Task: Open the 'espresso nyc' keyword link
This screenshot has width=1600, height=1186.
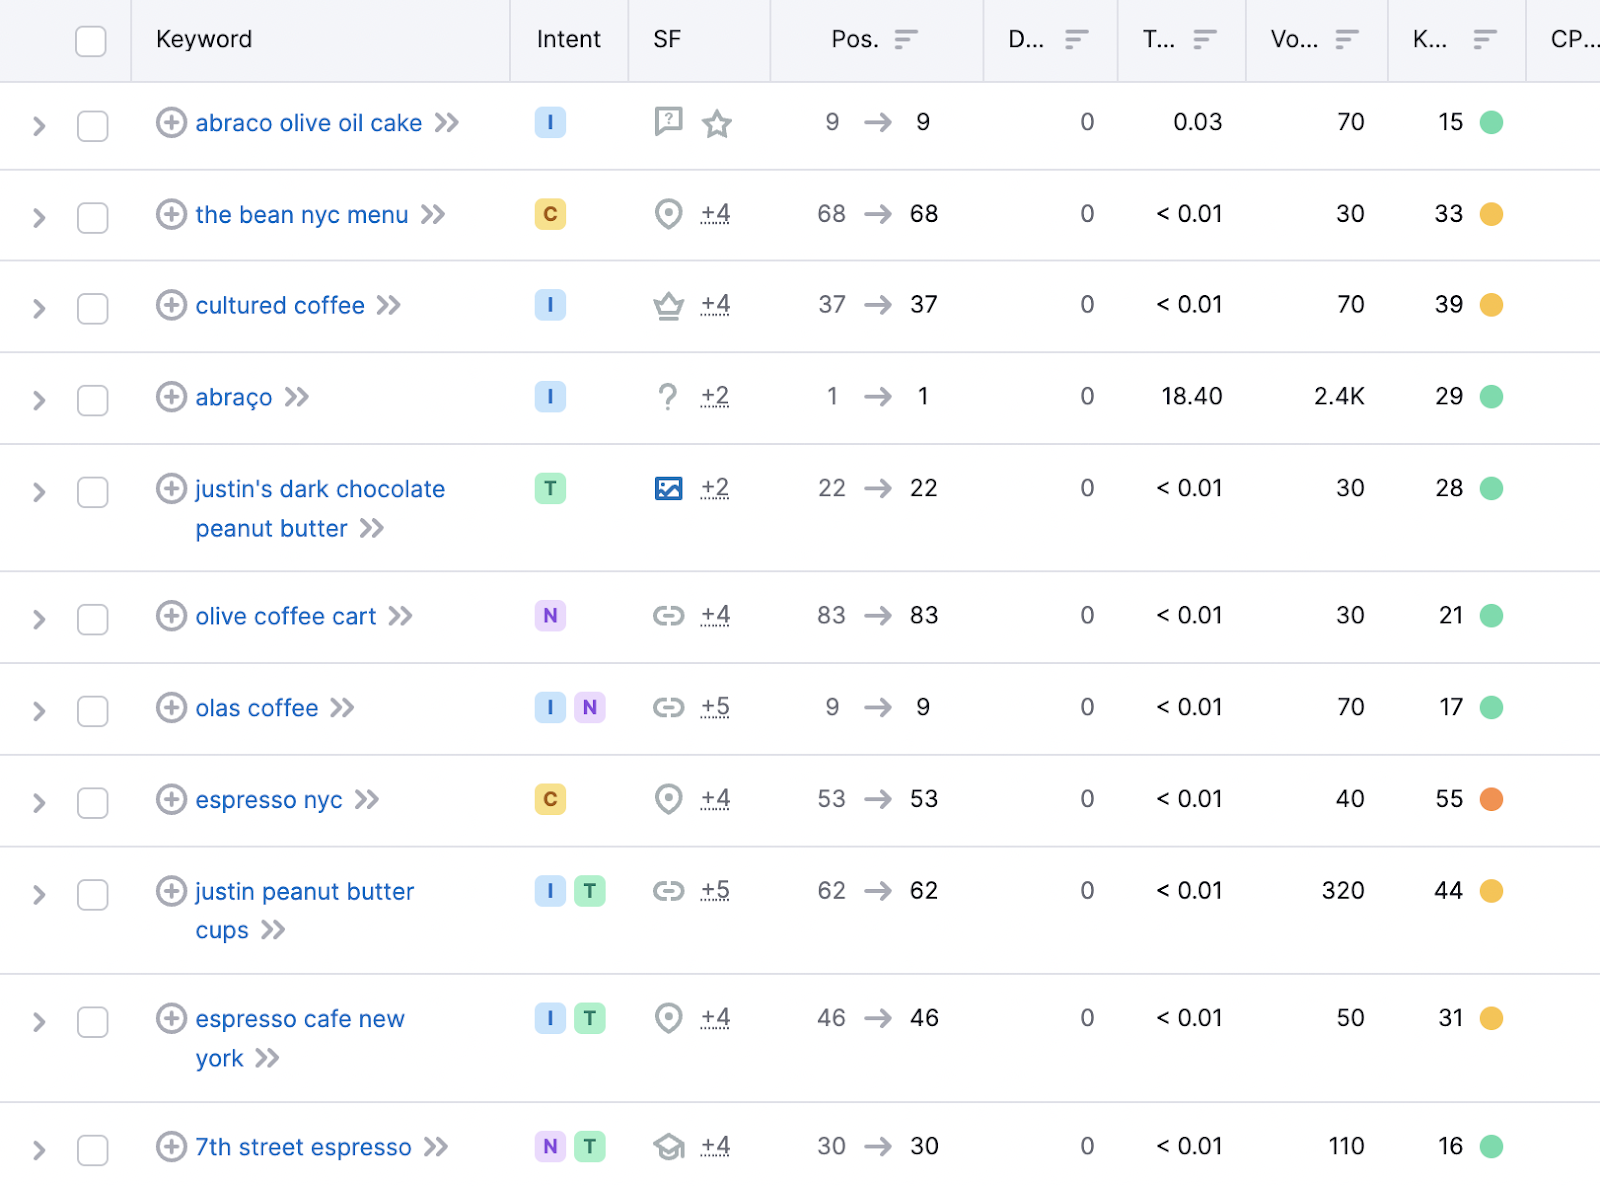Action: click(269, 800)
